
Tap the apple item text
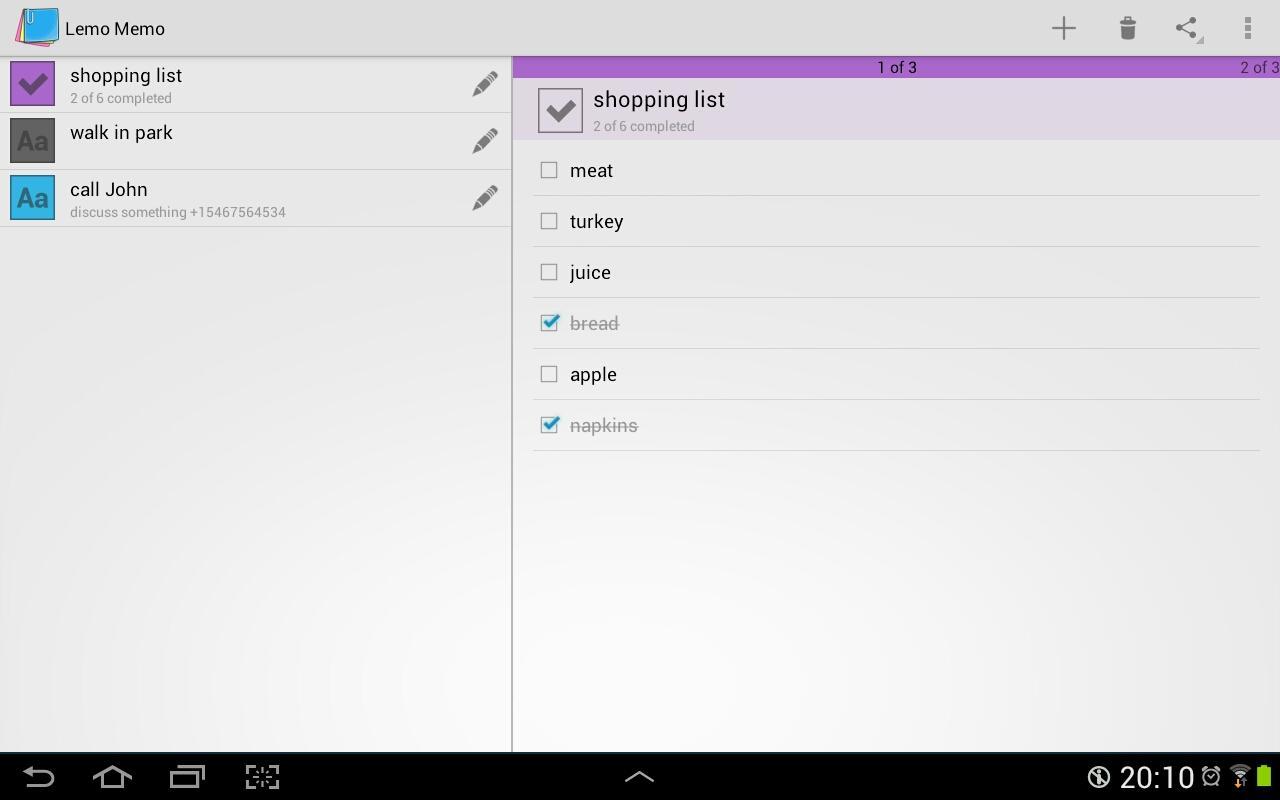[x=593, y=375]
